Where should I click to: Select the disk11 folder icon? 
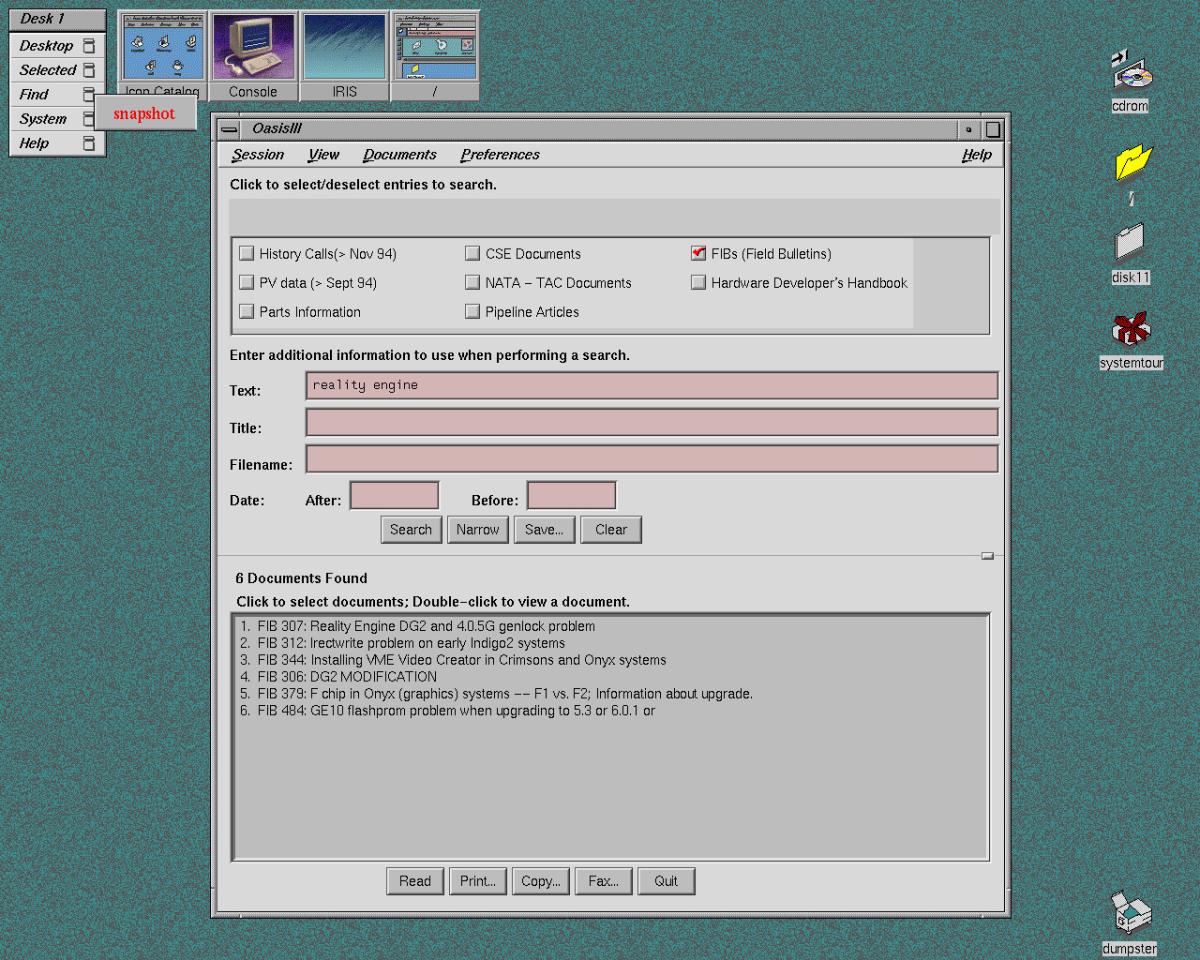(x=1129, y=243)
